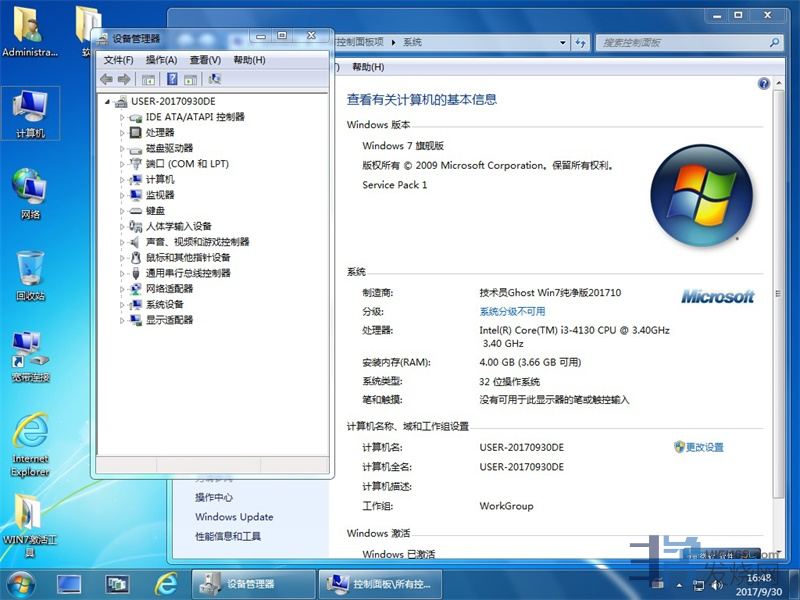Open the 查看(V) menu in Device Manager
This screenshot has height=600, width=800.
click(205, 60)
